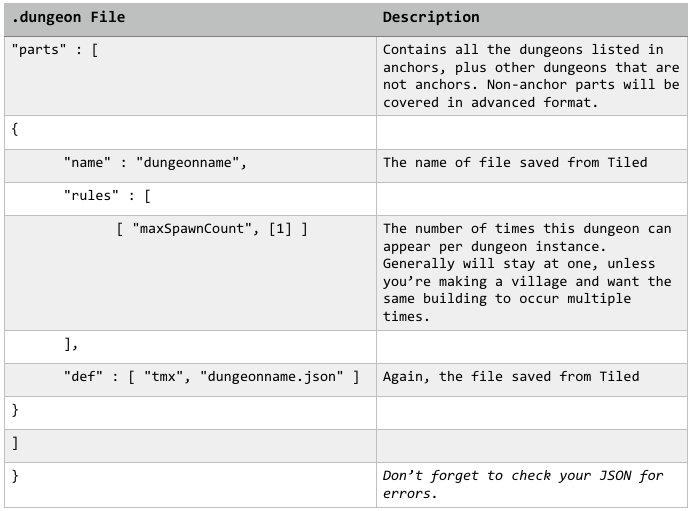This screenshot has height=511, width=691.
Task: Click "The name of file saved from Tiled"
Action: [x=515, y=162]
